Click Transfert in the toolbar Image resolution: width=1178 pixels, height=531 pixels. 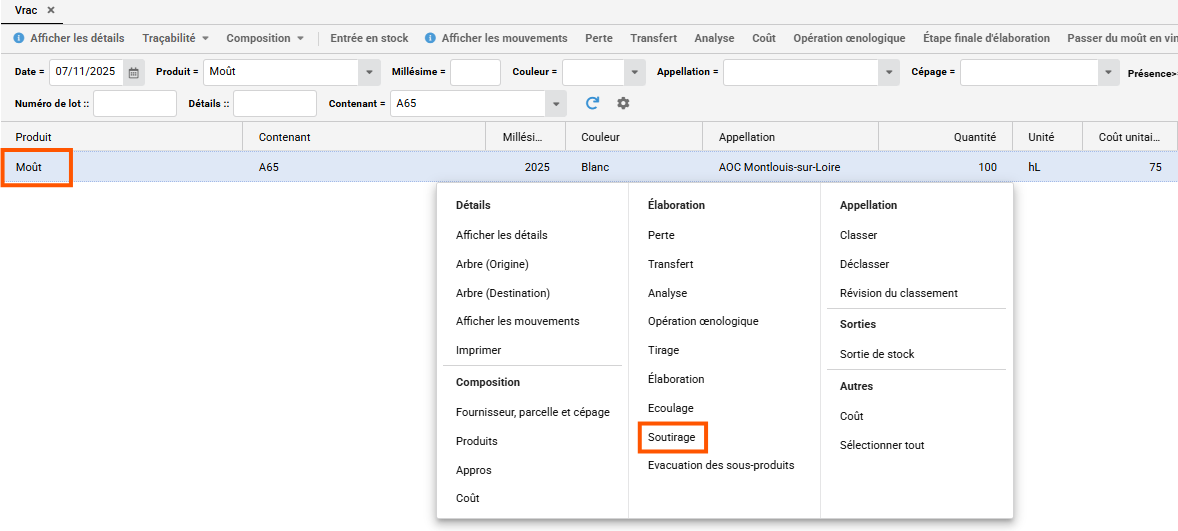[654, 38]
